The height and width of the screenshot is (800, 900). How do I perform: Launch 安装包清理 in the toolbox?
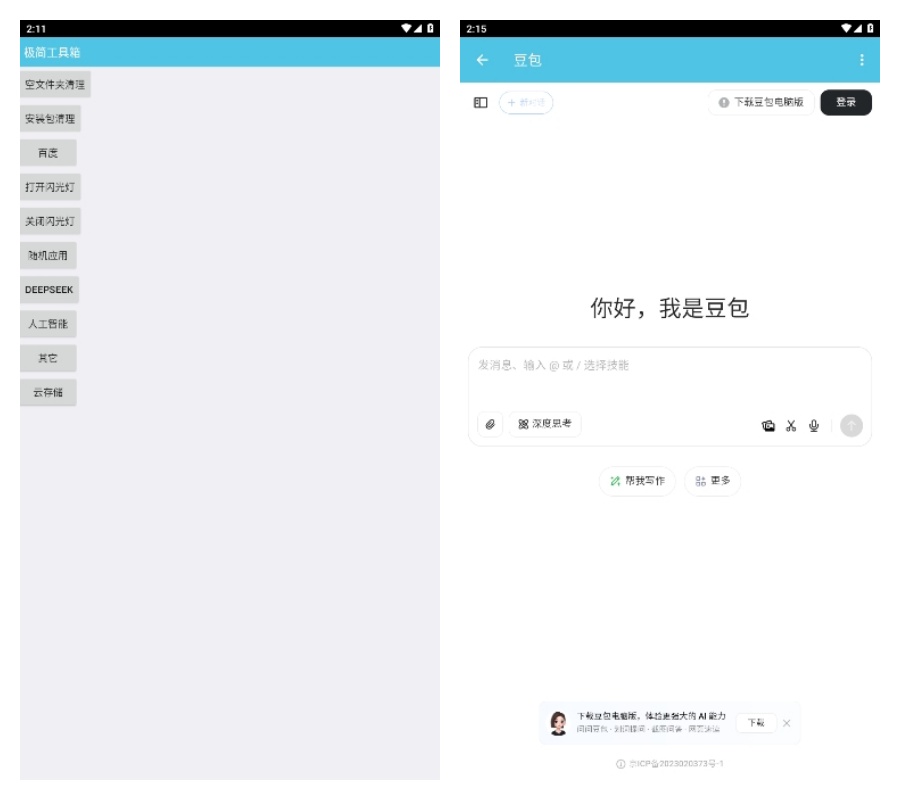(x=50, y=119)
